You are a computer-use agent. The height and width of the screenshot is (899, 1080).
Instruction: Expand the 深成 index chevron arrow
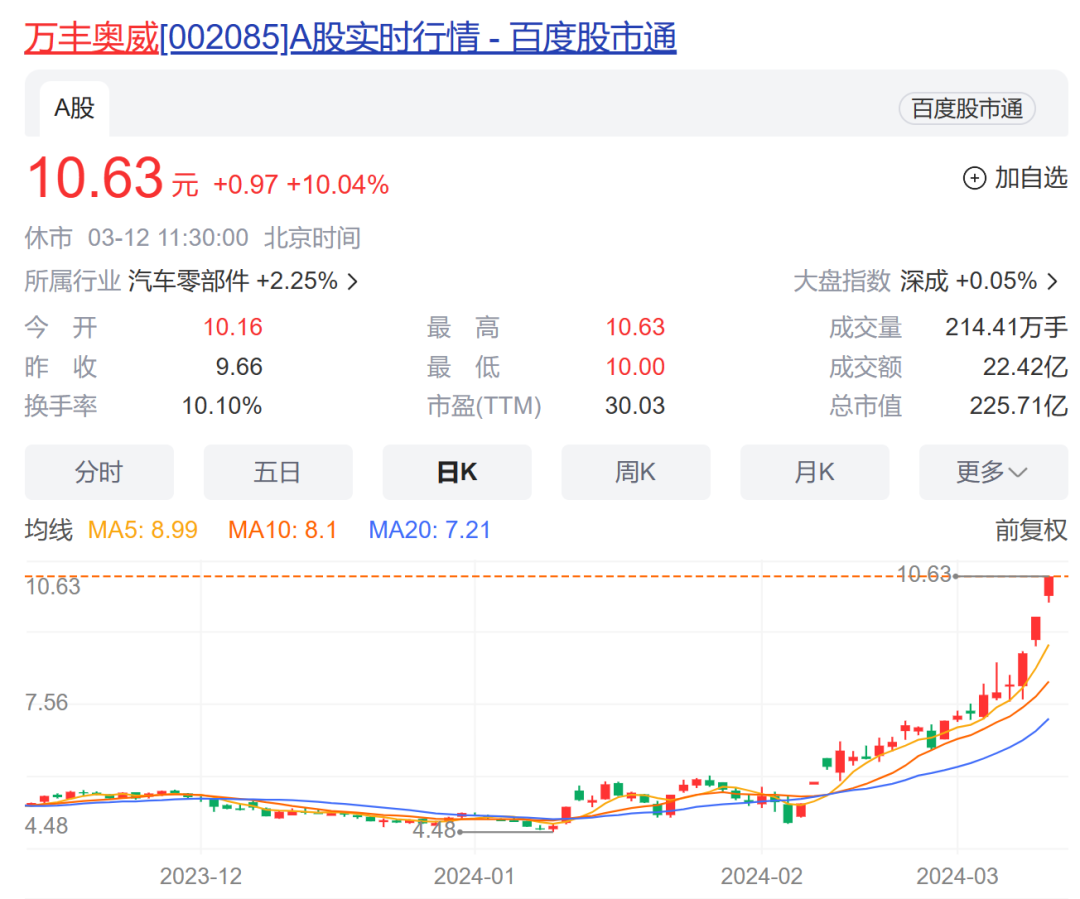(1052, 281)
